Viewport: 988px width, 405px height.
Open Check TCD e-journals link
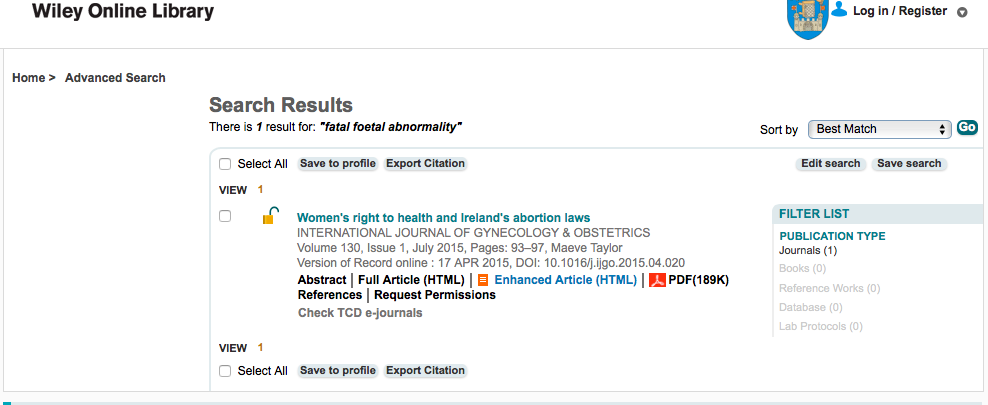360,313
